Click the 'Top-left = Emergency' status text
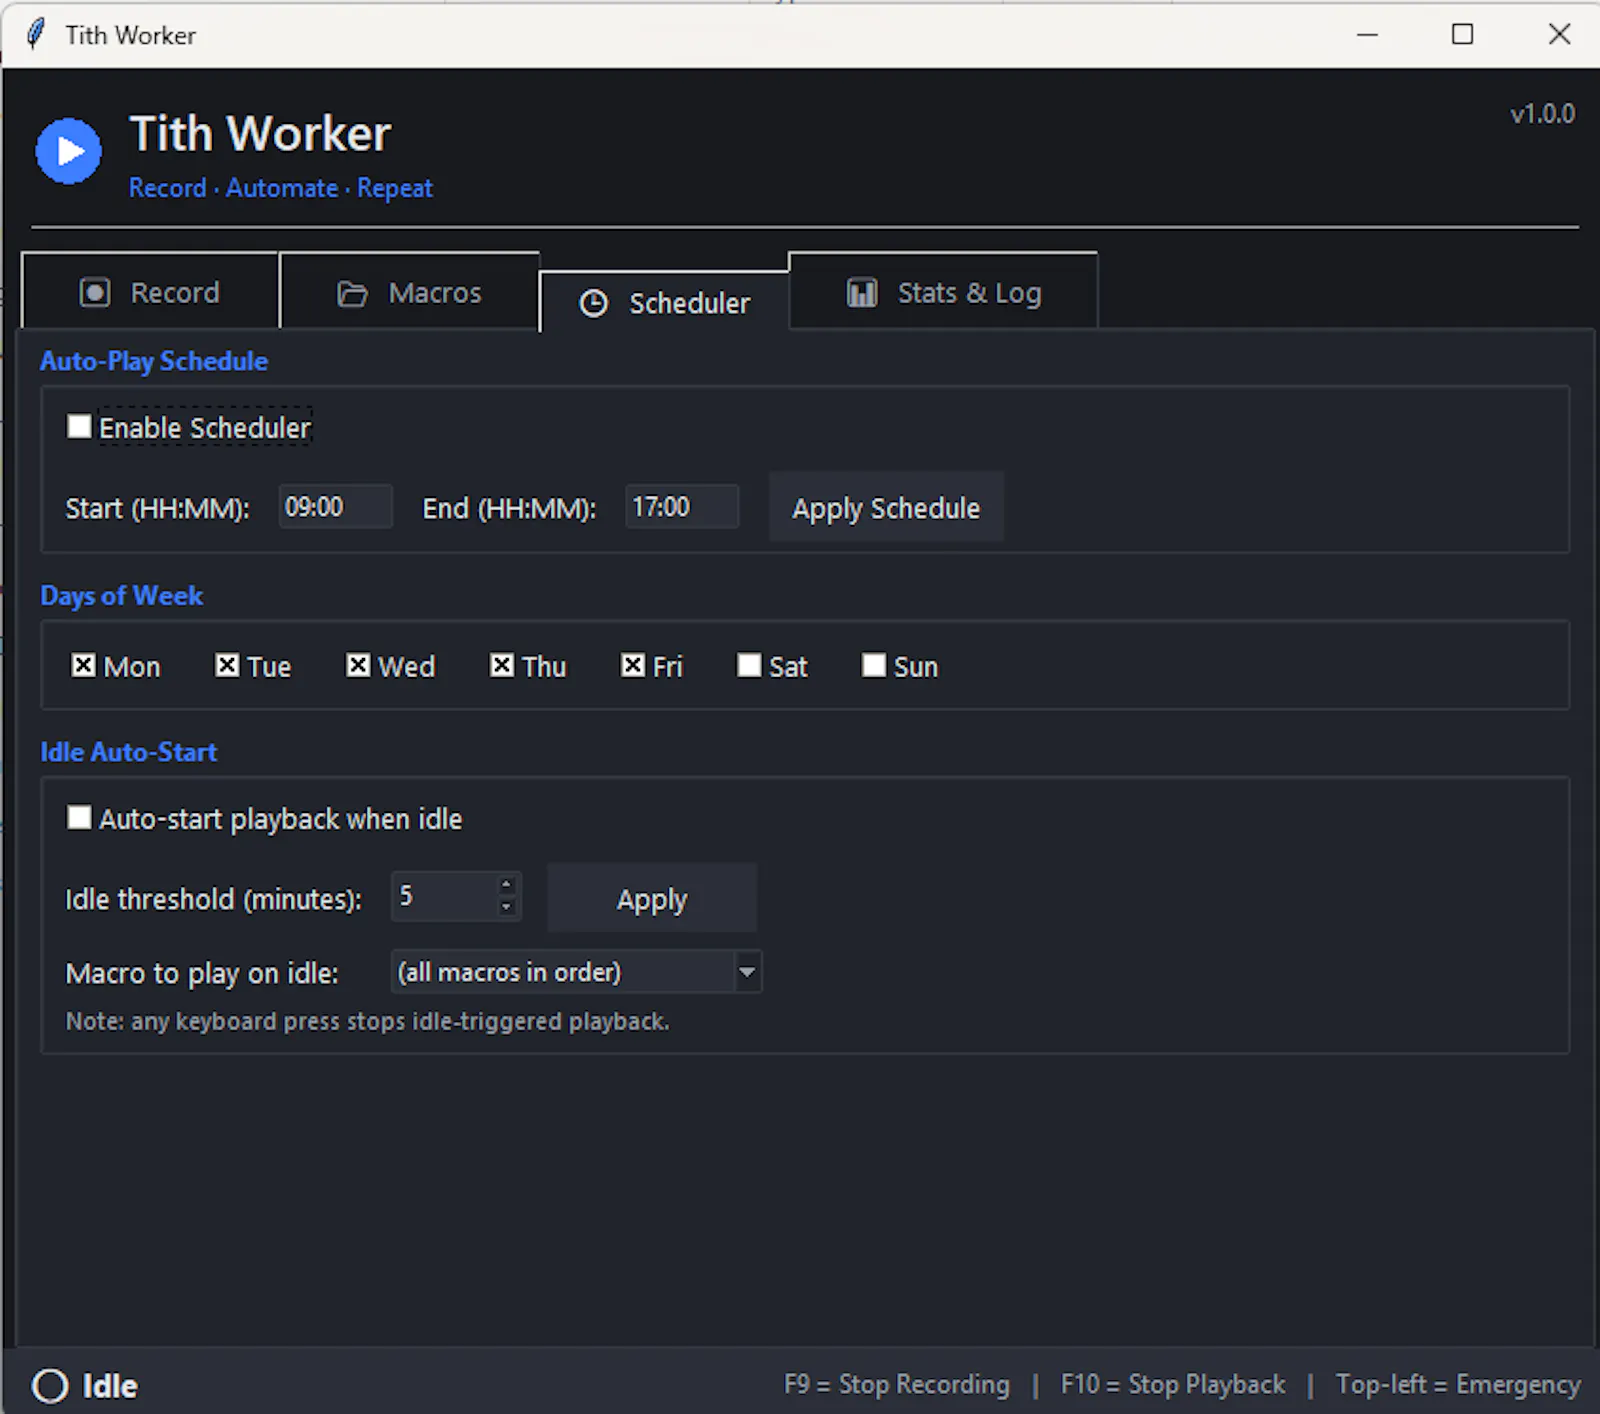This screenshot has width=1600, height=1414. pos(1458,1385)
